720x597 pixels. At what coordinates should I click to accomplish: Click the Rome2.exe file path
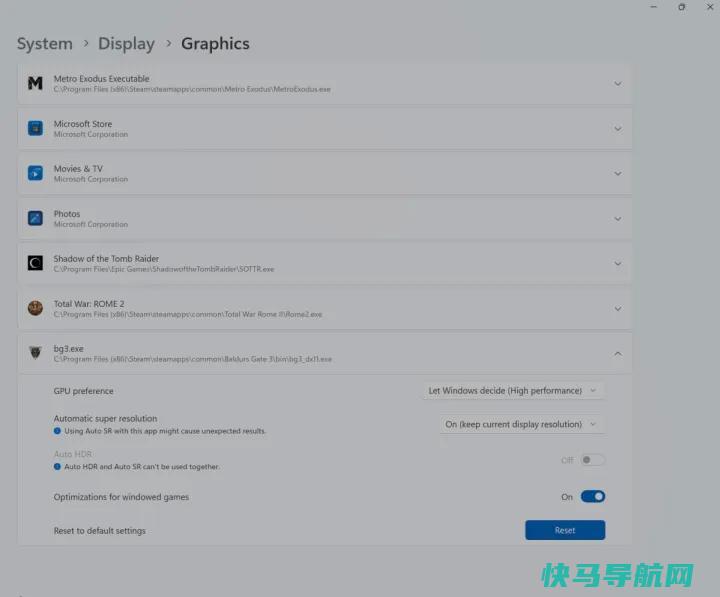coord(188,314)
